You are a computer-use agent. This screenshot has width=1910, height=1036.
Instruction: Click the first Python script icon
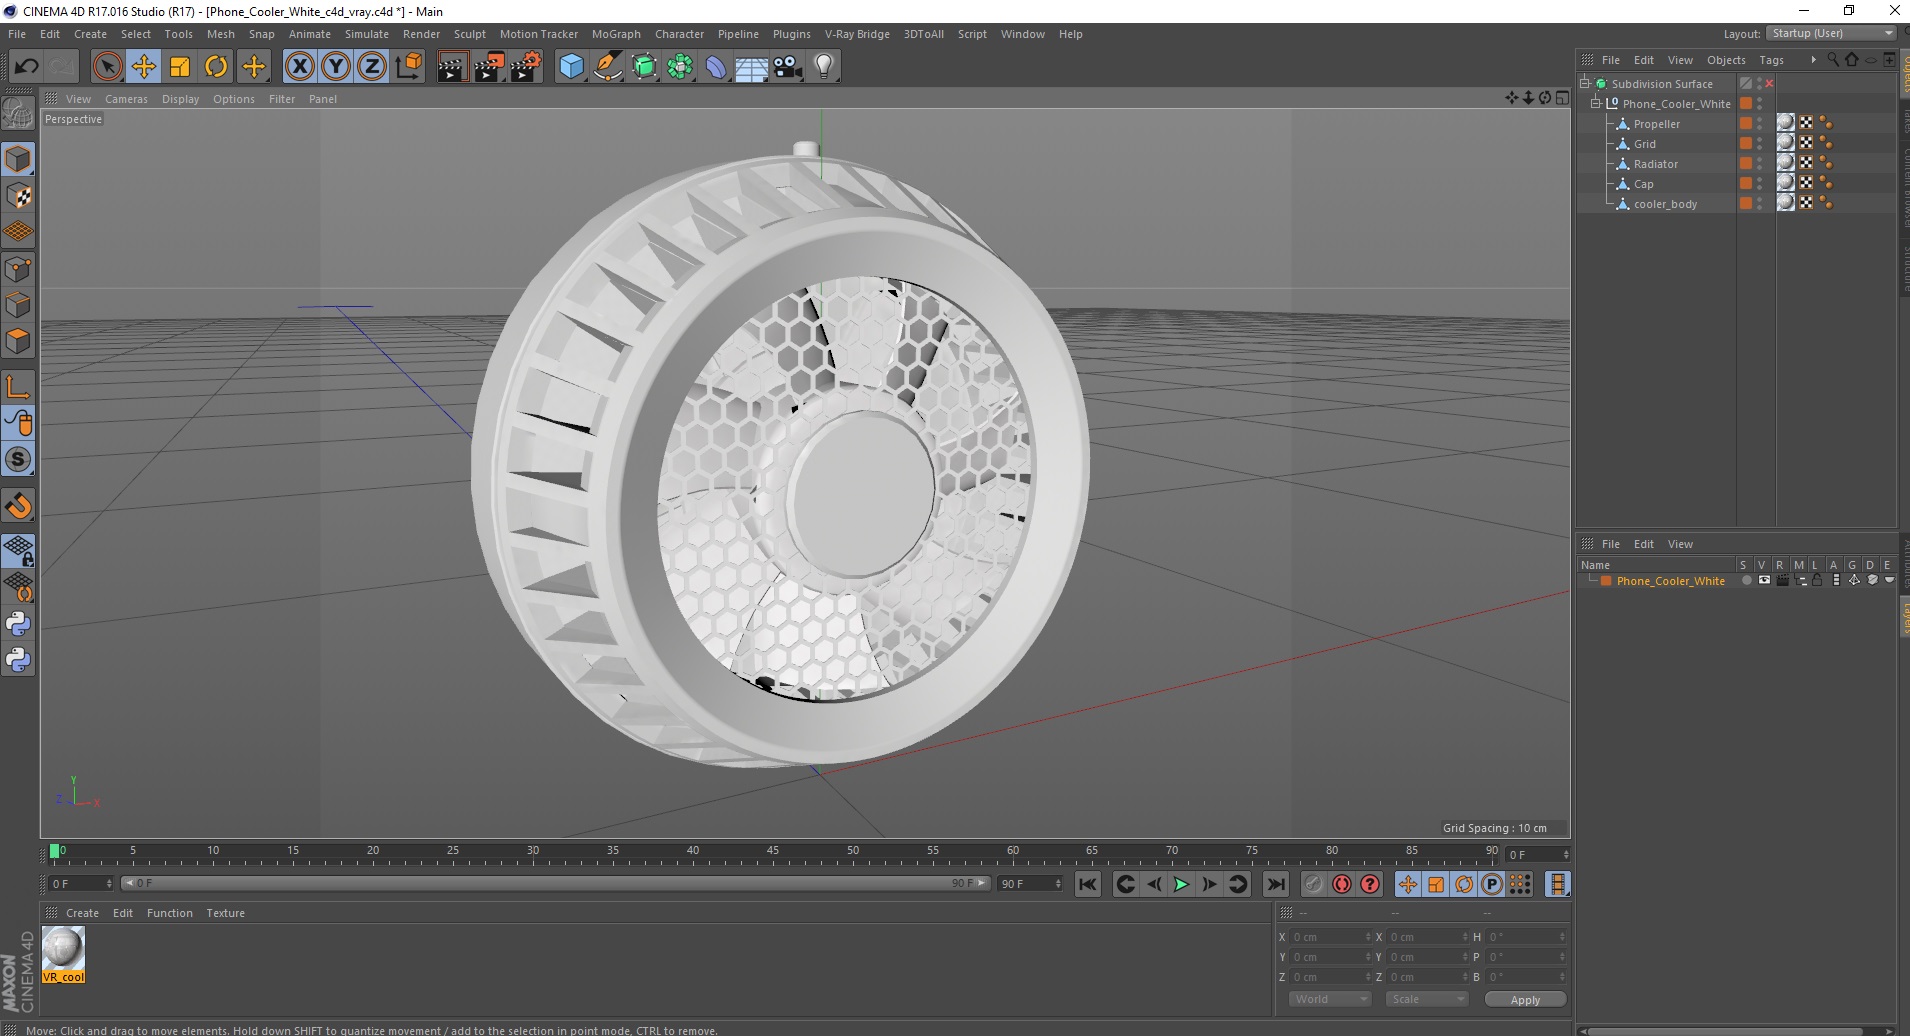[x=18, y=624]
